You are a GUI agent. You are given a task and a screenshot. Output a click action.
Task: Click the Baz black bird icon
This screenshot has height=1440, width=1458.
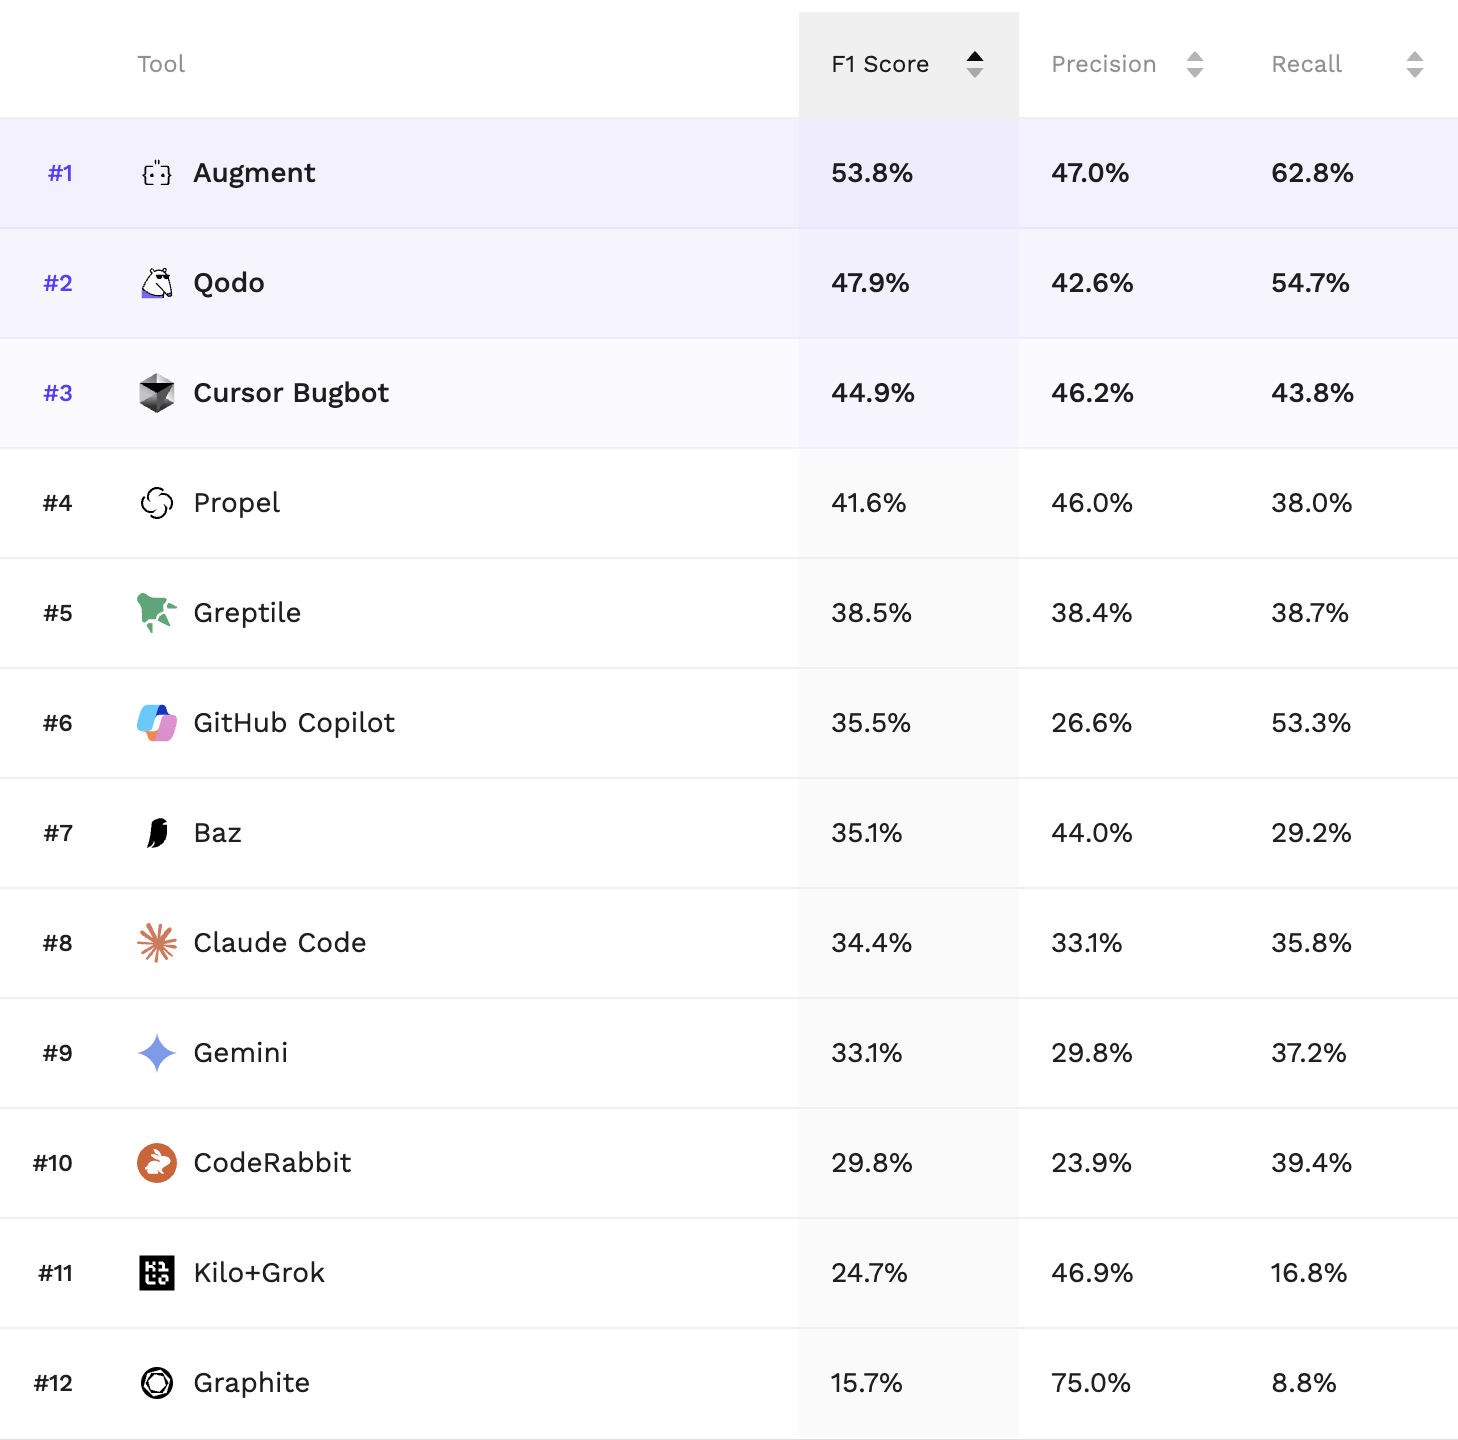(x=157, y=833)
